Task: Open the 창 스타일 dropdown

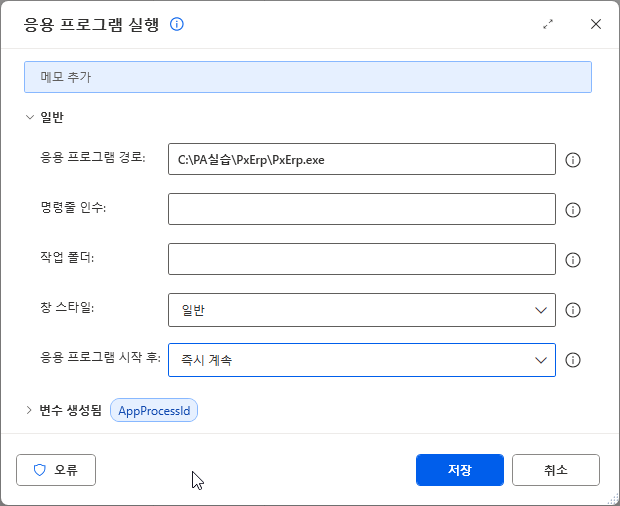Action: point(362,310)
